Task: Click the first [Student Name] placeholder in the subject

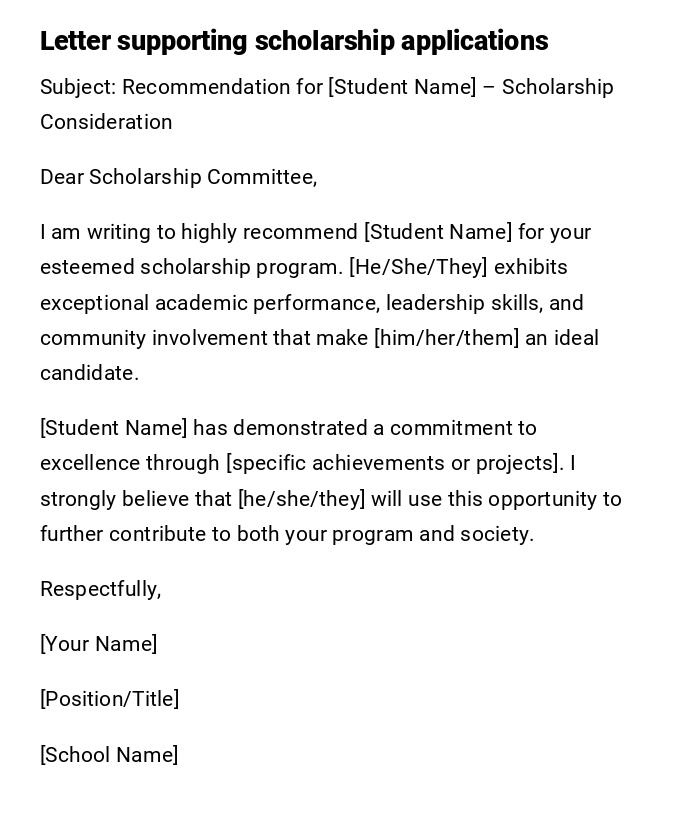Action: click(402, 88)
